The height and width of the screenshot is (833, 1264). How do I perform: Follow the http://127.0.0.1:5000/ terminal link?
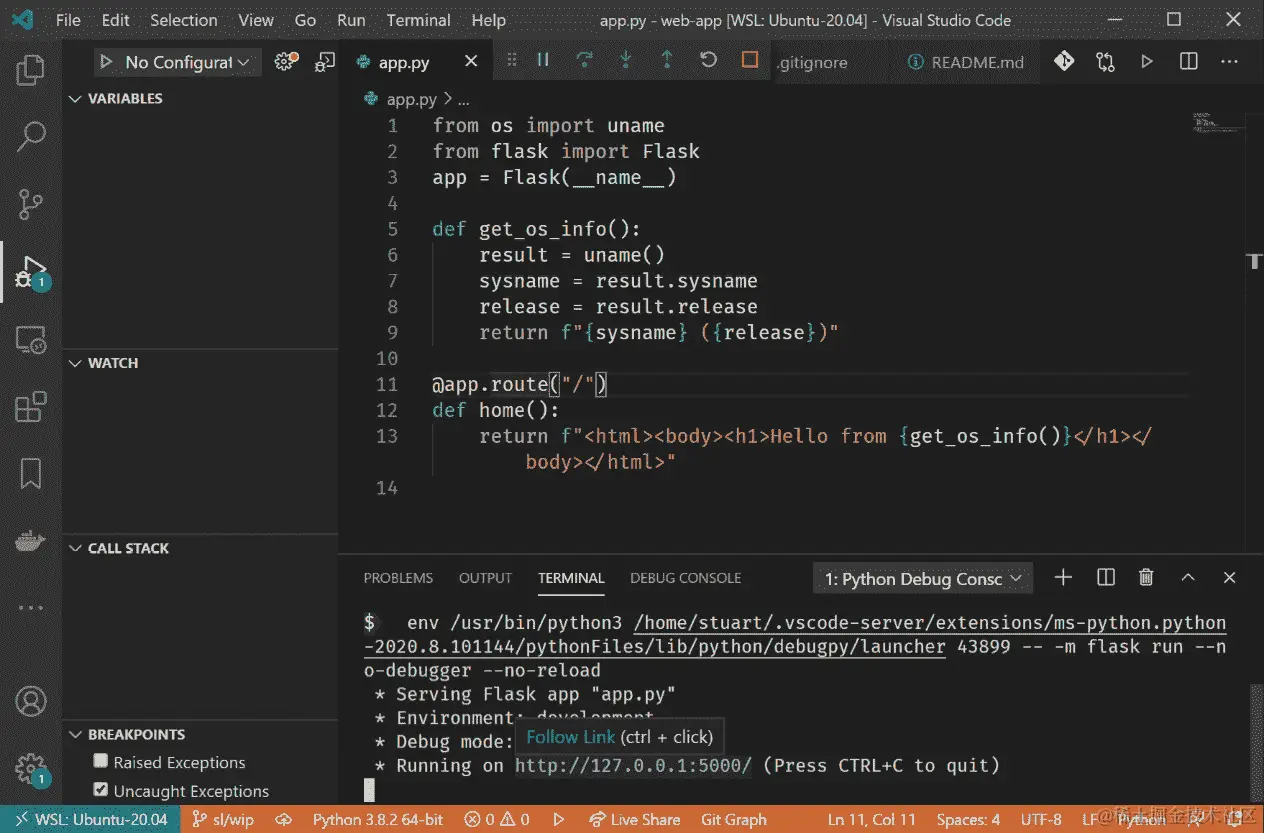coord(633,766)
